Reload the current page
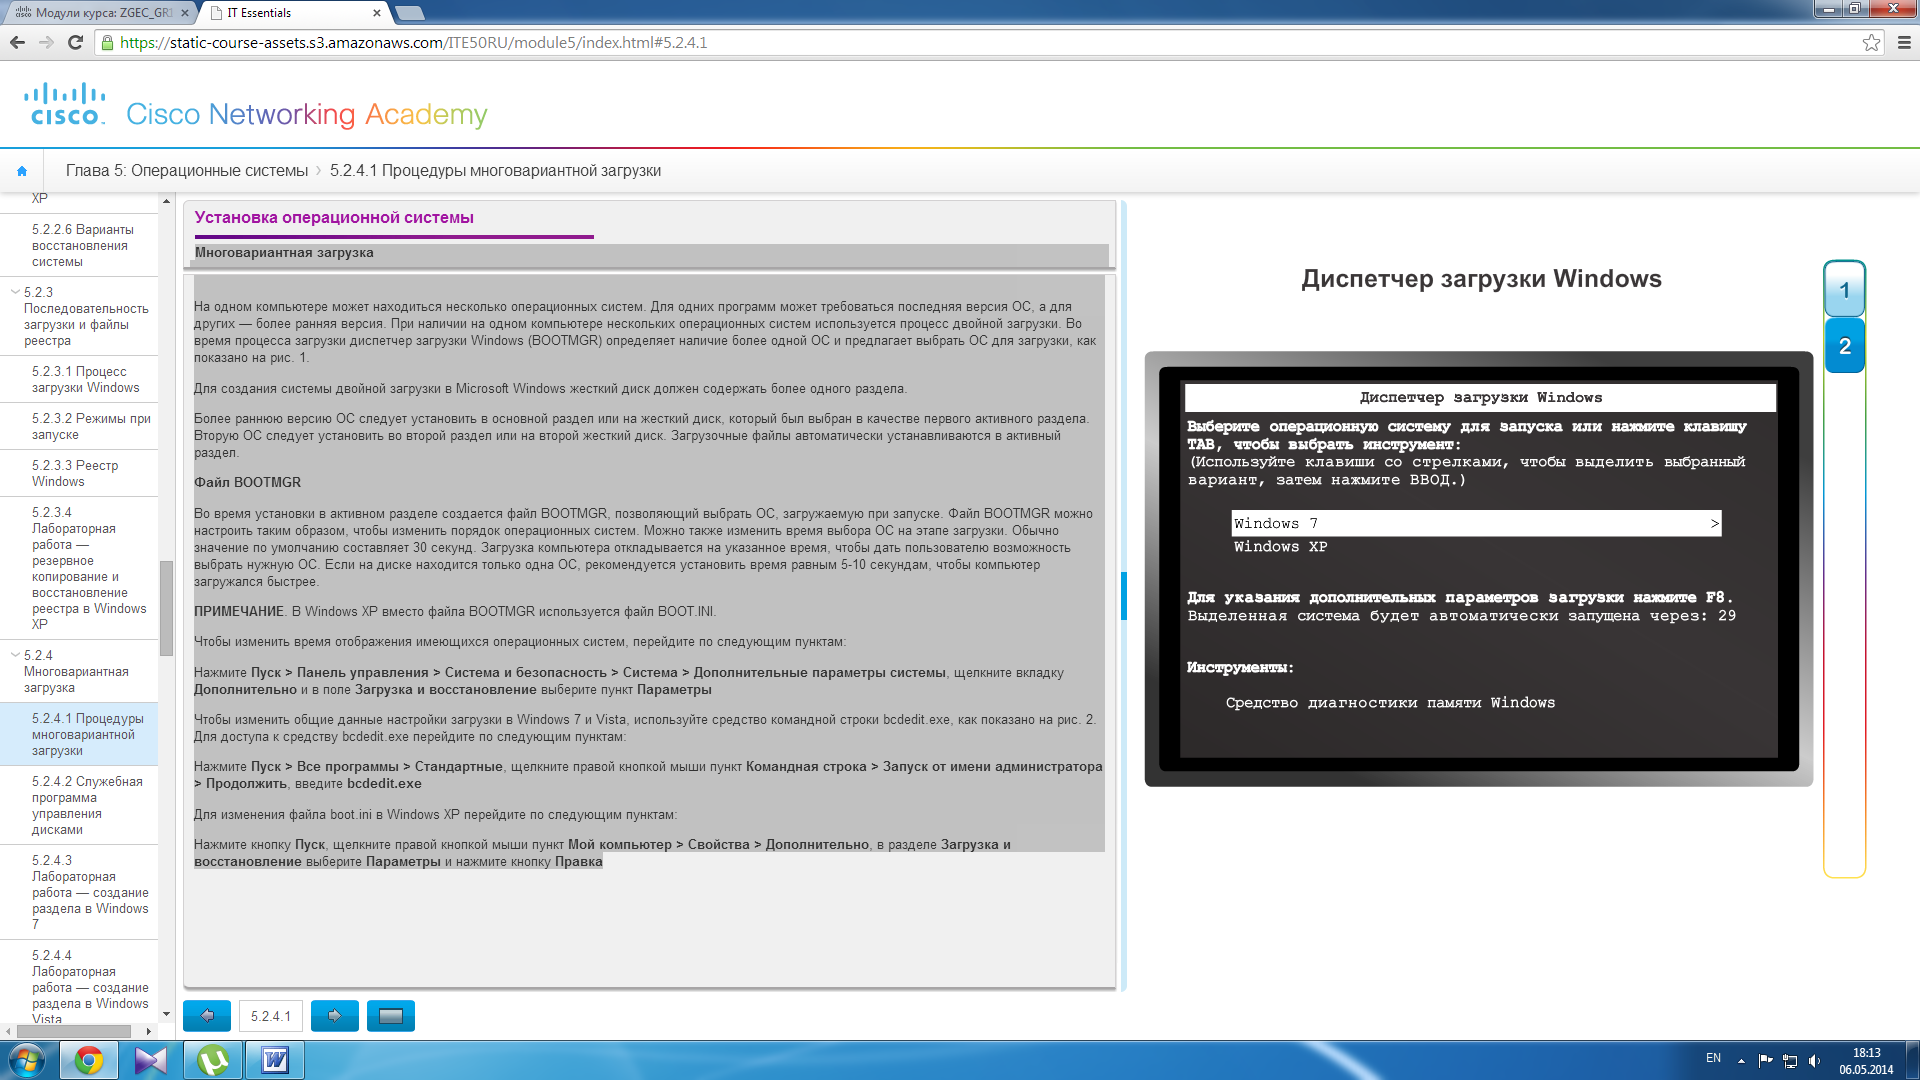This screenshot has width=1920, height=1080. 75,42
